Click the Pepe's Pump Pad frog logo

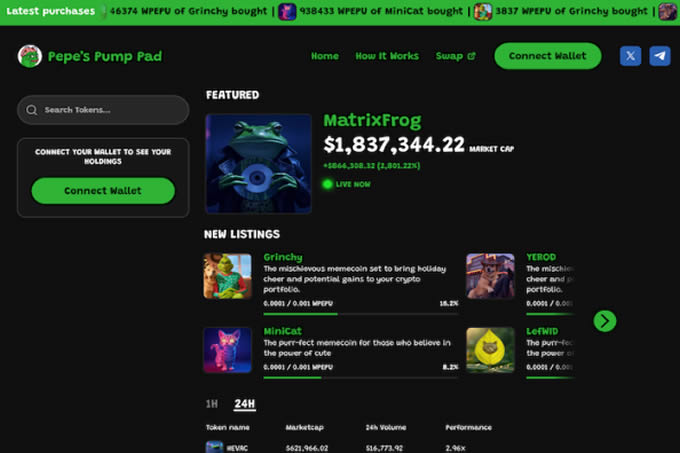30,56
